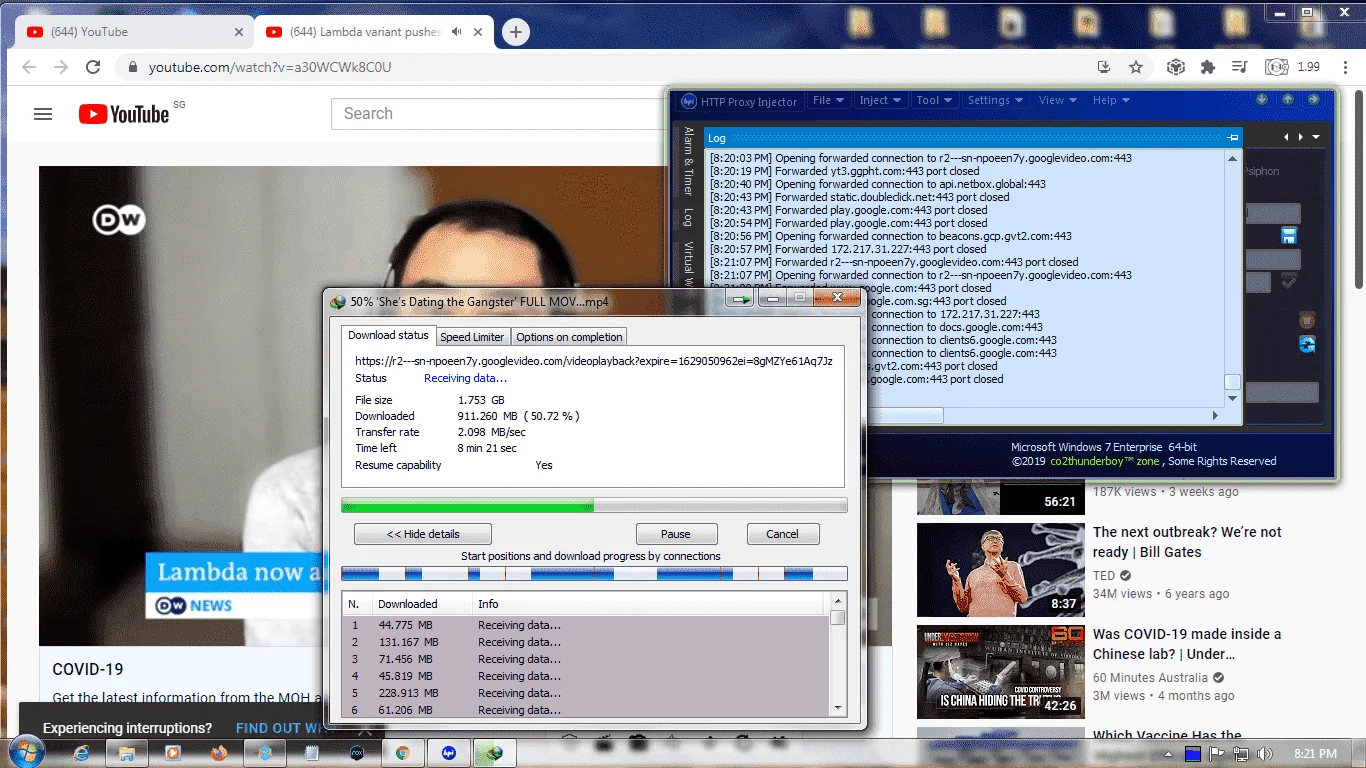Image resolution: width=1366 pixels, height=768 pixels.
Task: Open the View menu in HTTP Proxy Injector
Action: point(1057,100)
